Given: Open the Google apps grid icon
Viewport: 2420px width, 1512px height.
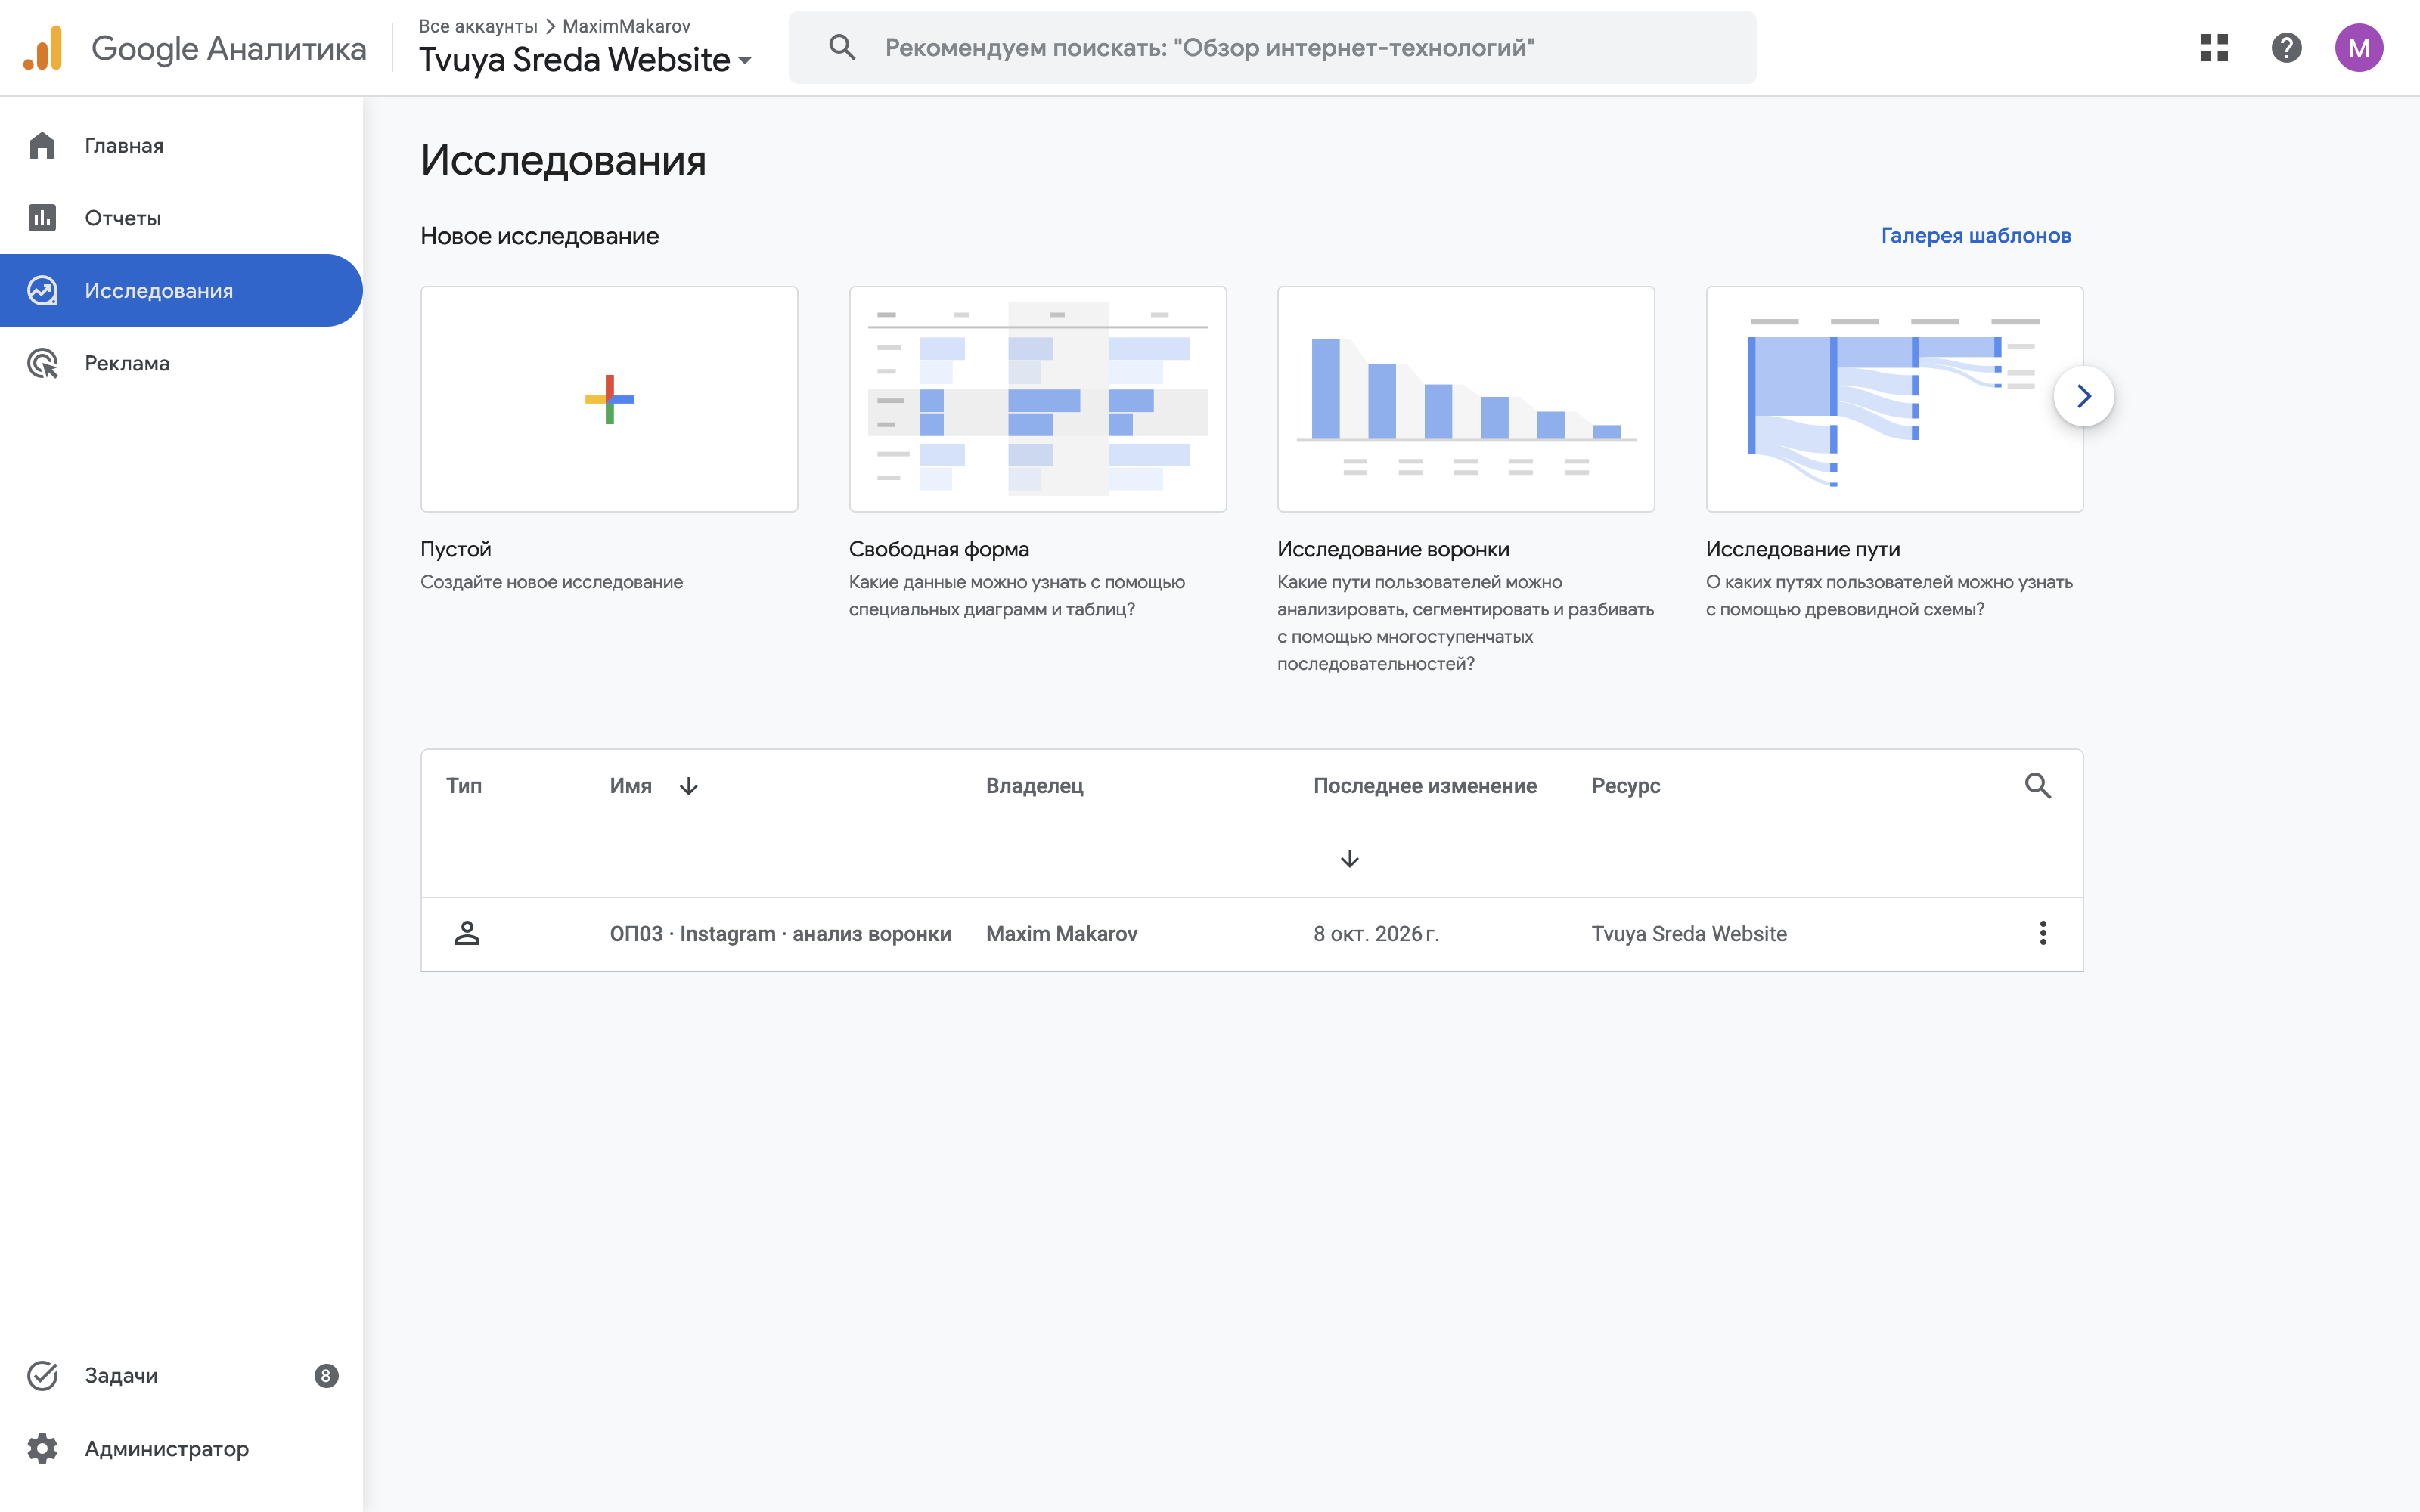Looking at the screenshot, I should click(x=2214, y=47).
